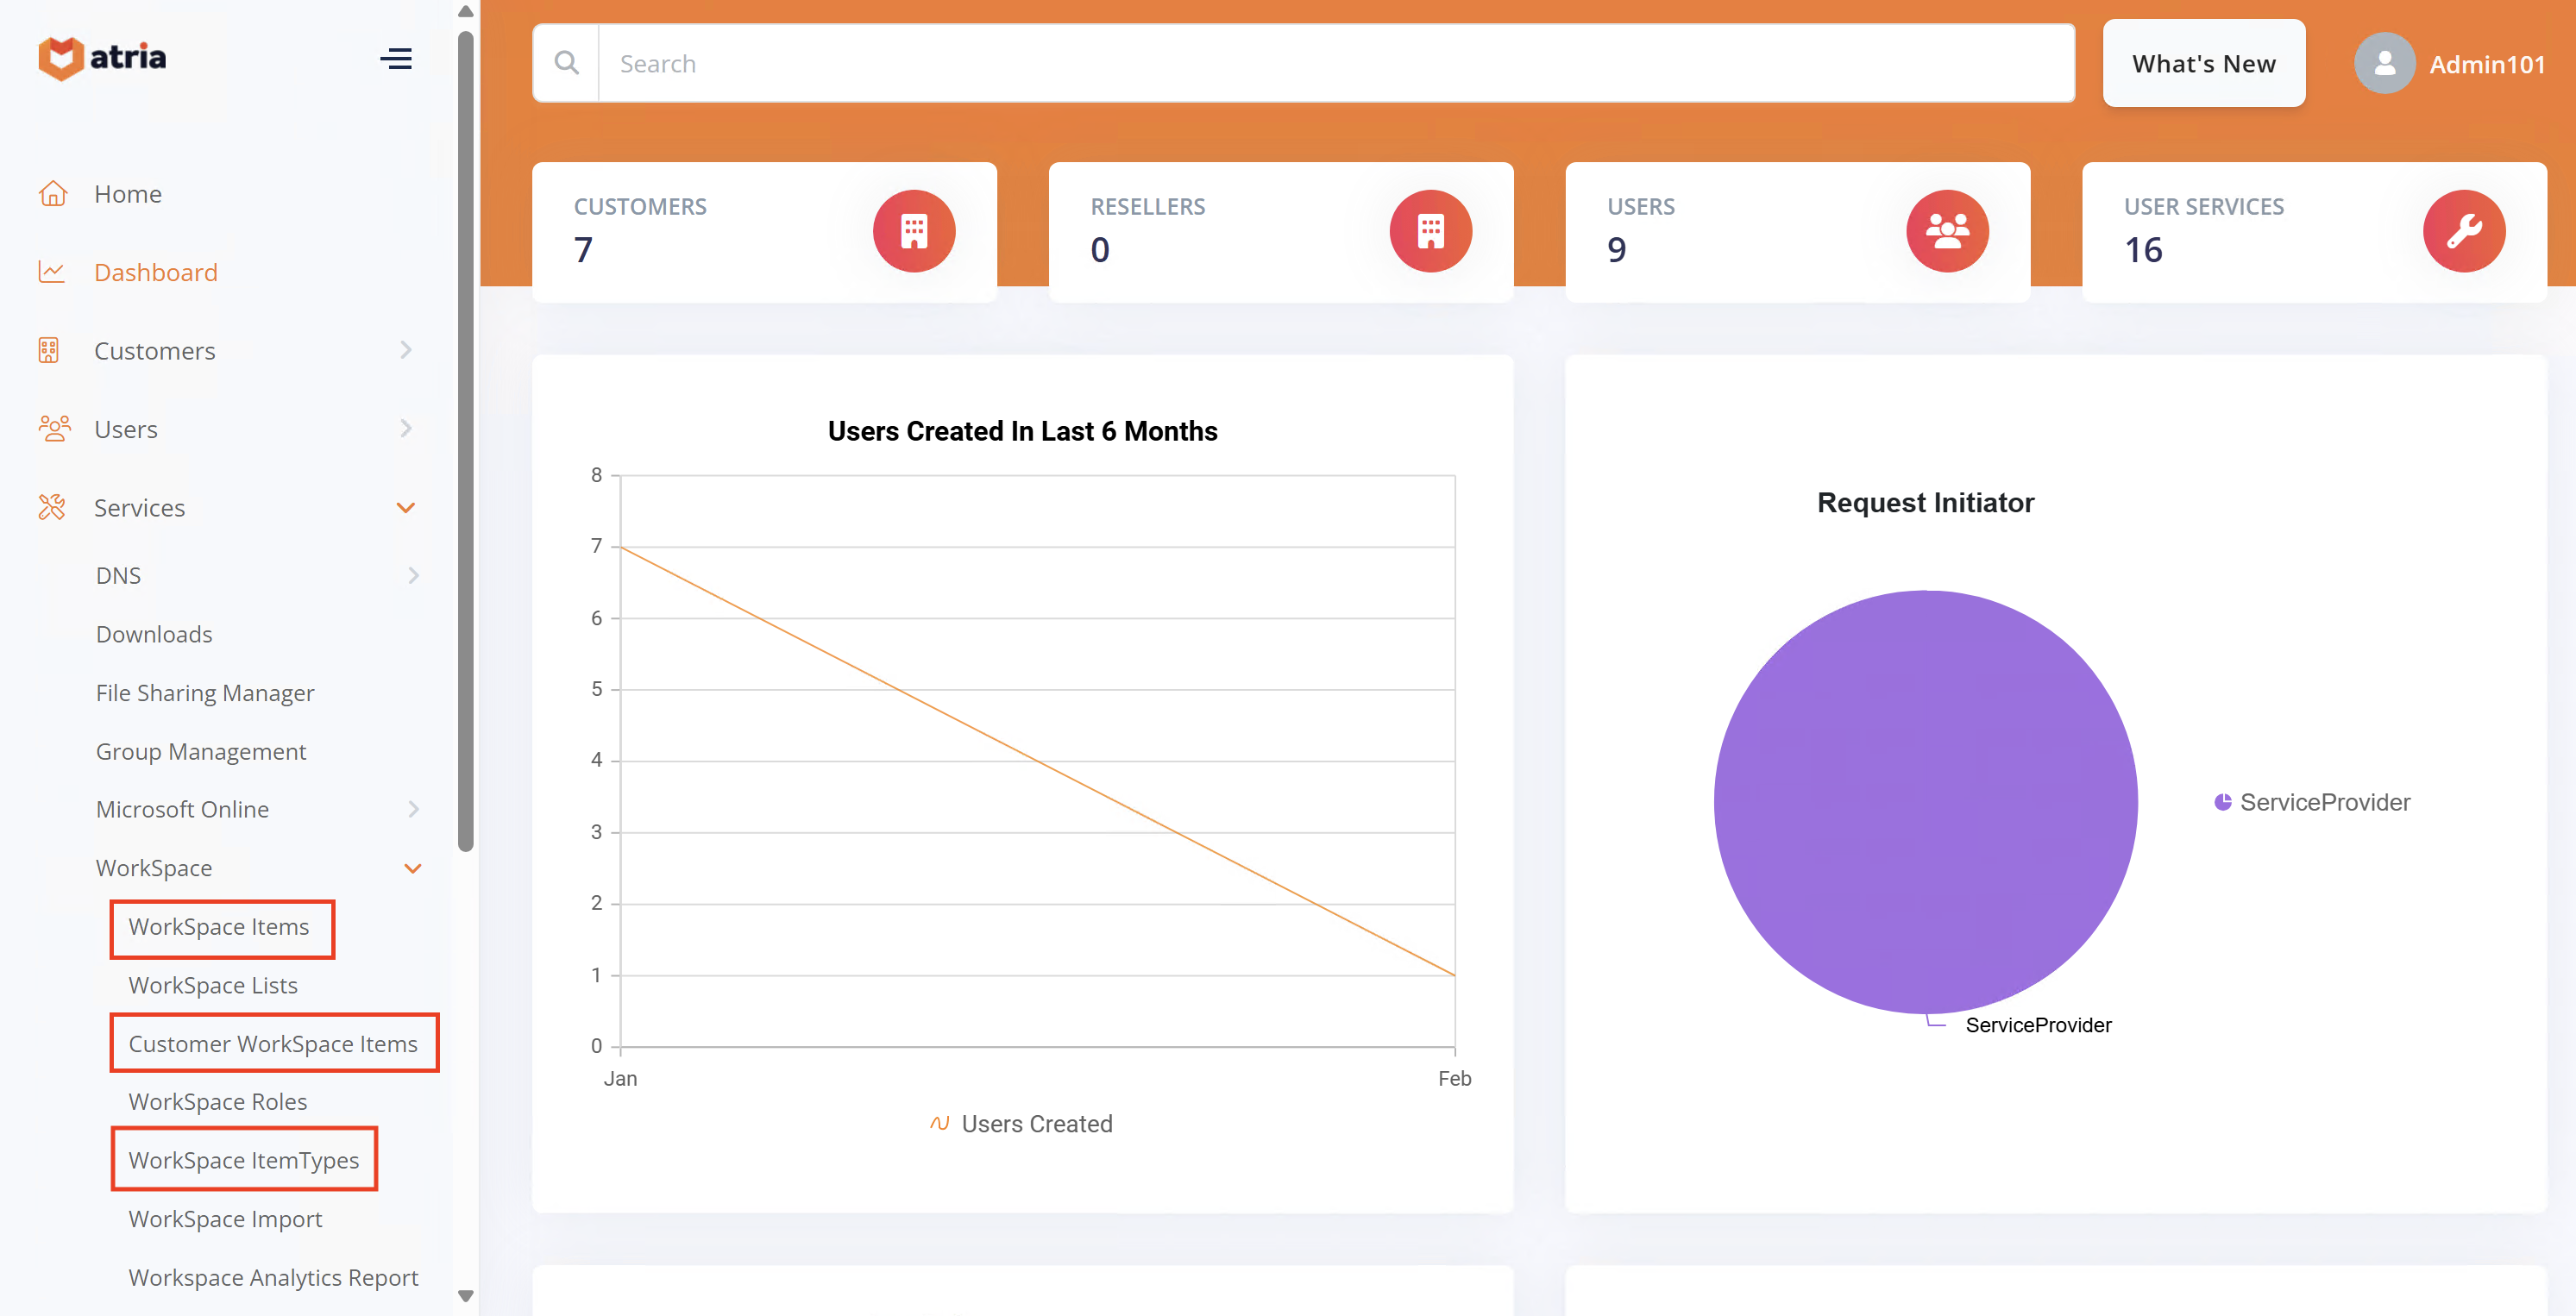This screenshot has width=2576, height=1316.
Task: Click the search magnifier icon
Action: (566, 62)
